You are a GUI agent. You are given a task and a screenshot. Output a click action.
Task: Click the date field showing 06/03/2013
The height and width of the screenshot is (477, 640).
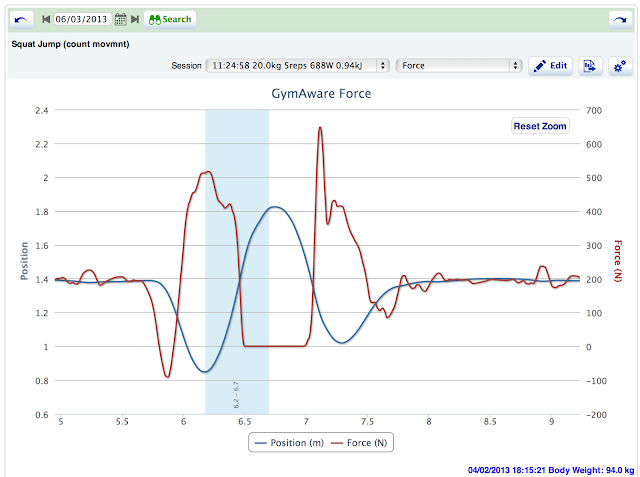click(x=82, y=19)
